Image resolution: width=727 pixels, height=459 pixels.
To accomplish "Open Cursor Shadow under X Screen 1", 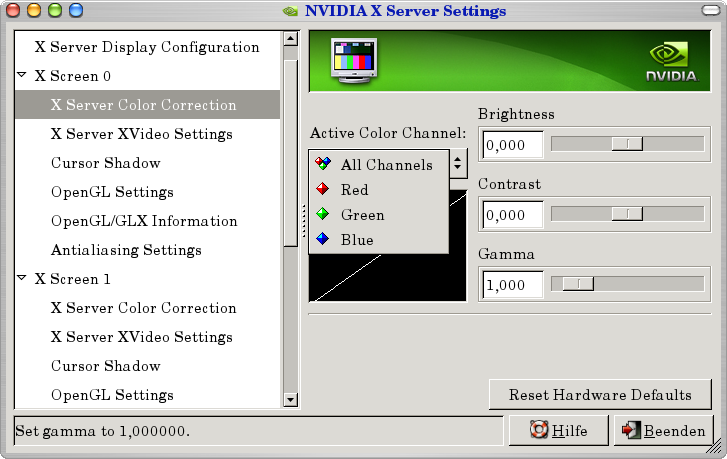I will tap(106, 366).
